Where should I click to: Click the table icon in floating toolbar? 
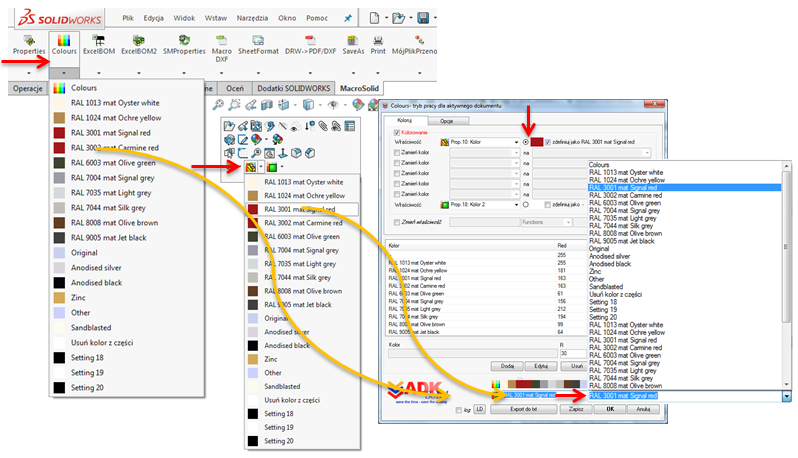coord(350,126)
